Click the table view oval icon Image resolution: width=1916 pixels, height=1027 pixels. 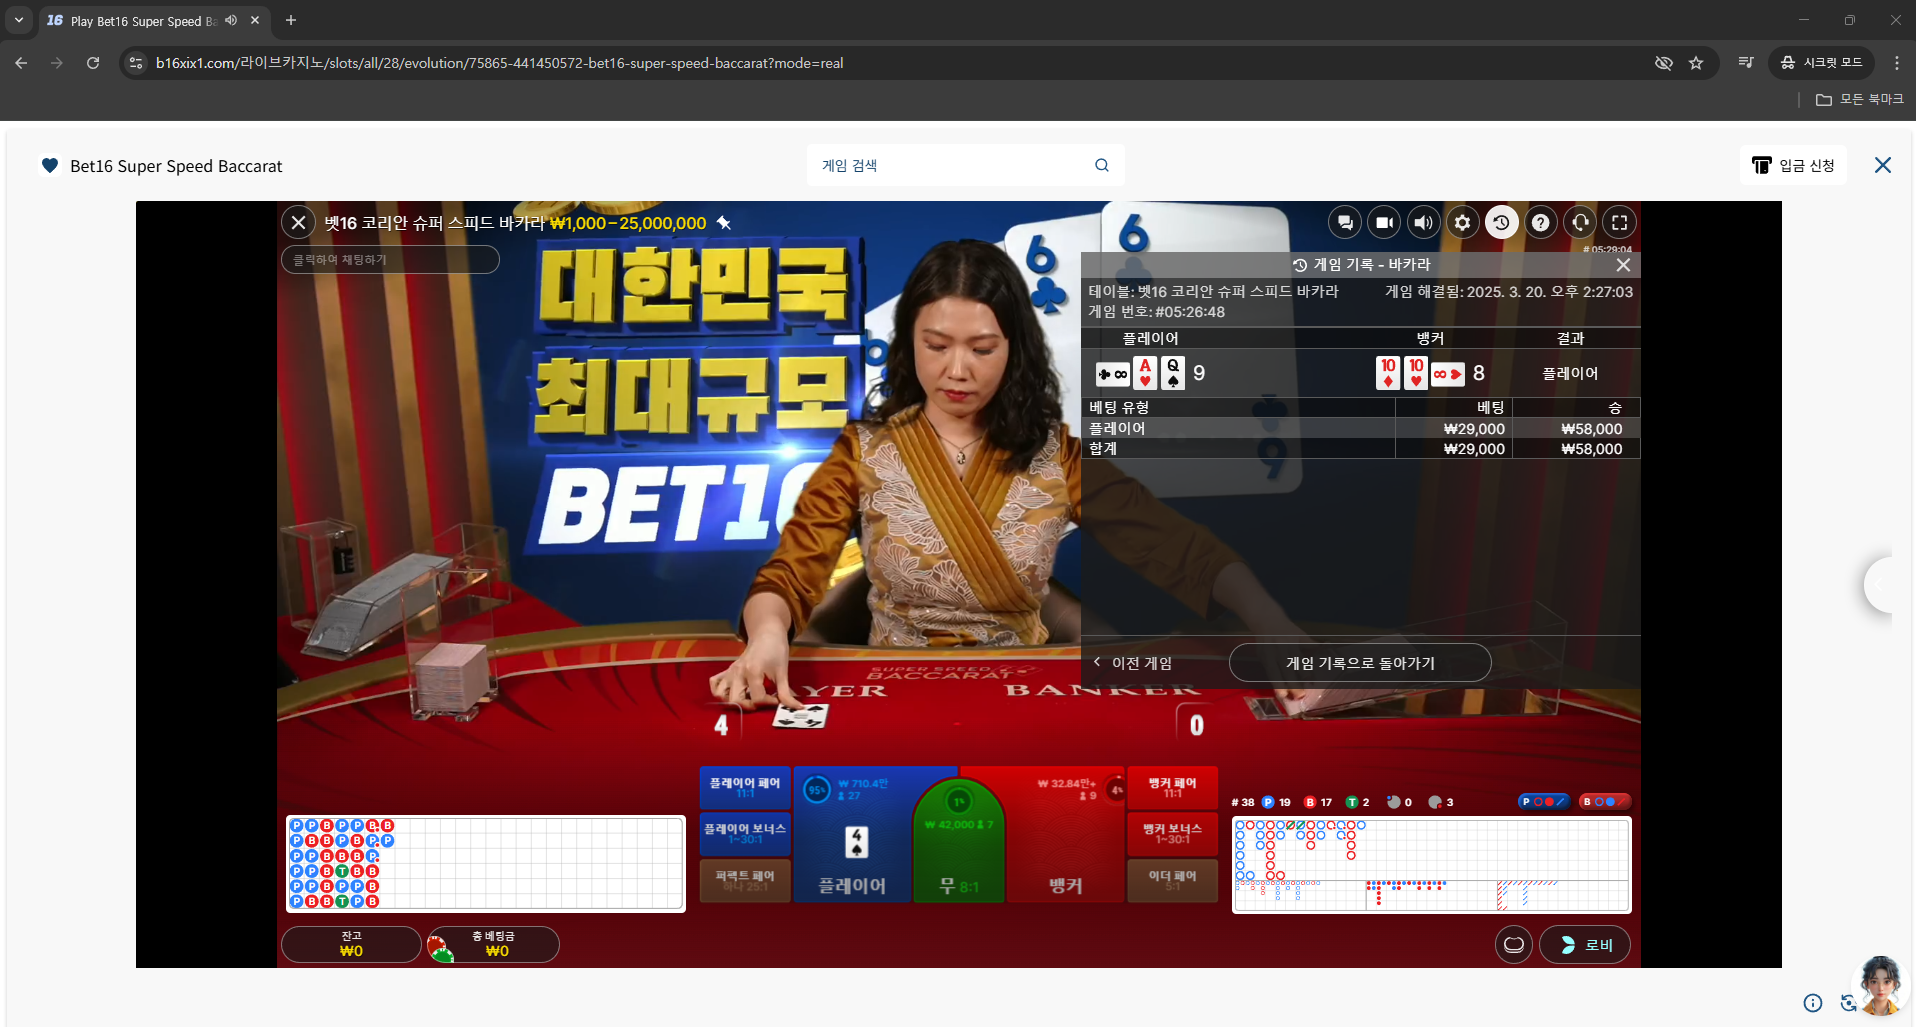pos(1514,945)
